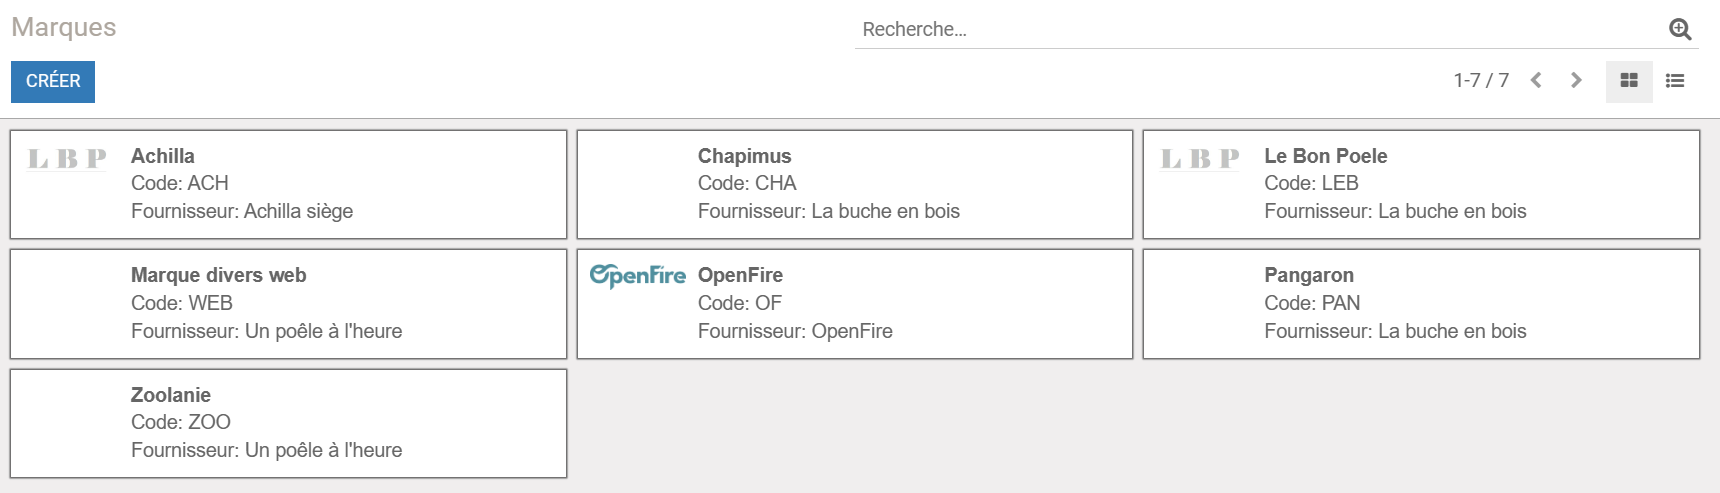
Task: Open the Chapimus brand card
Action: tap(855, 184)
